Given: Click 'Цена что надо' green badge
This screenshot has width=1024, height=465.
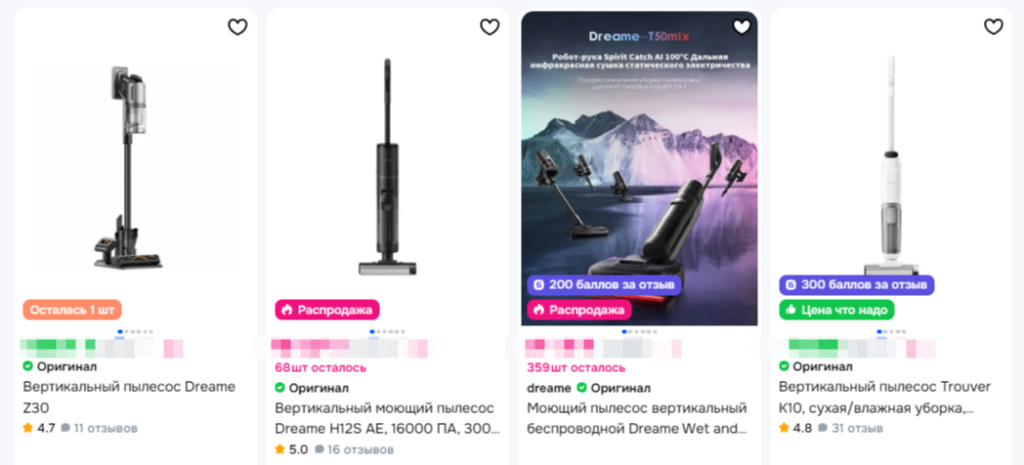Looking at the screenshot, I should (837, 310).
